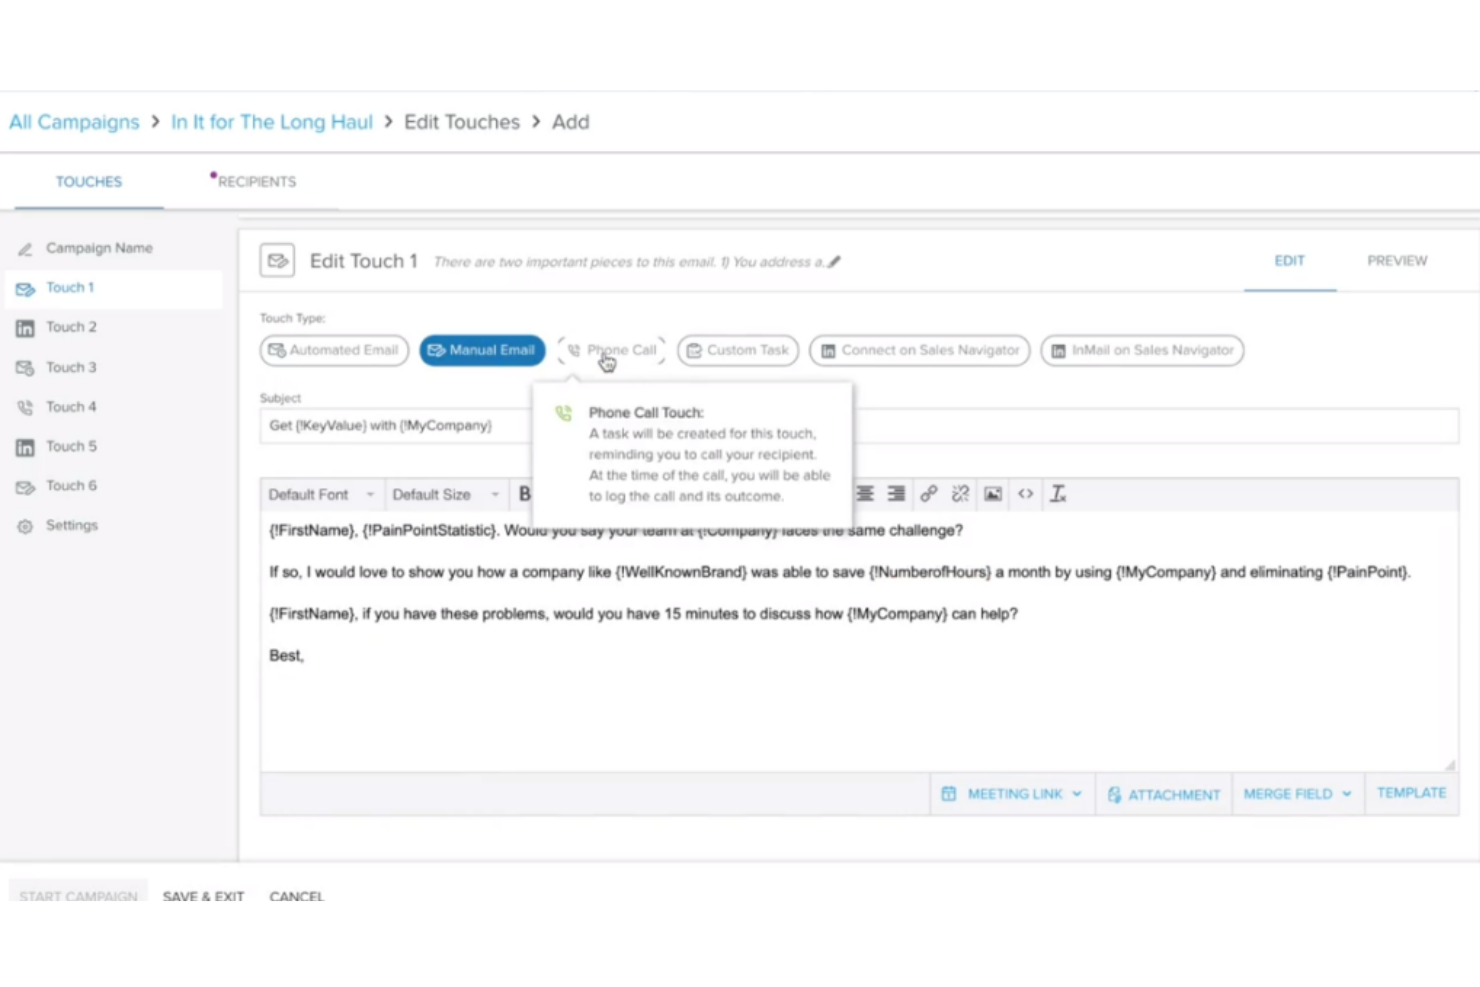Navigate back via All Campaigns breadcrumb
This screenshot has width=1480, height=987.
(73, 121)
